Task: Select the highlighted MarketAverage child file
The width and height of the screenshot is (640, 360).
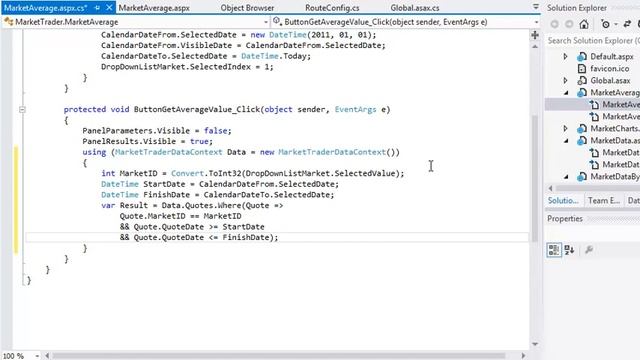Action: (x=621, y=104)
